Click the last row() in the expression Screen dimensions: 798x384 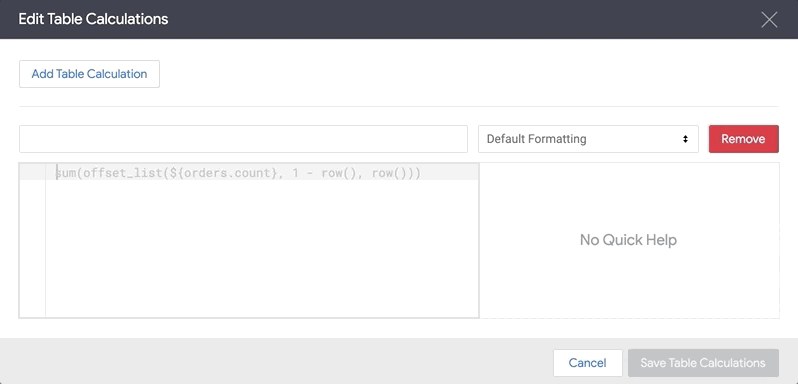tap(389, 173)
